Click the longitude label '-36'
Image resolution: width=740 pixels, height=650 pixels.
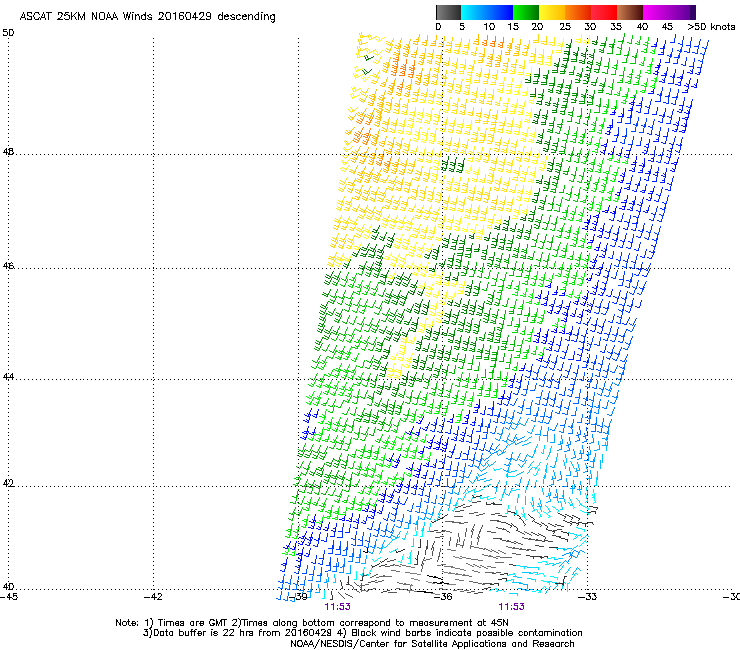[443, 597]
